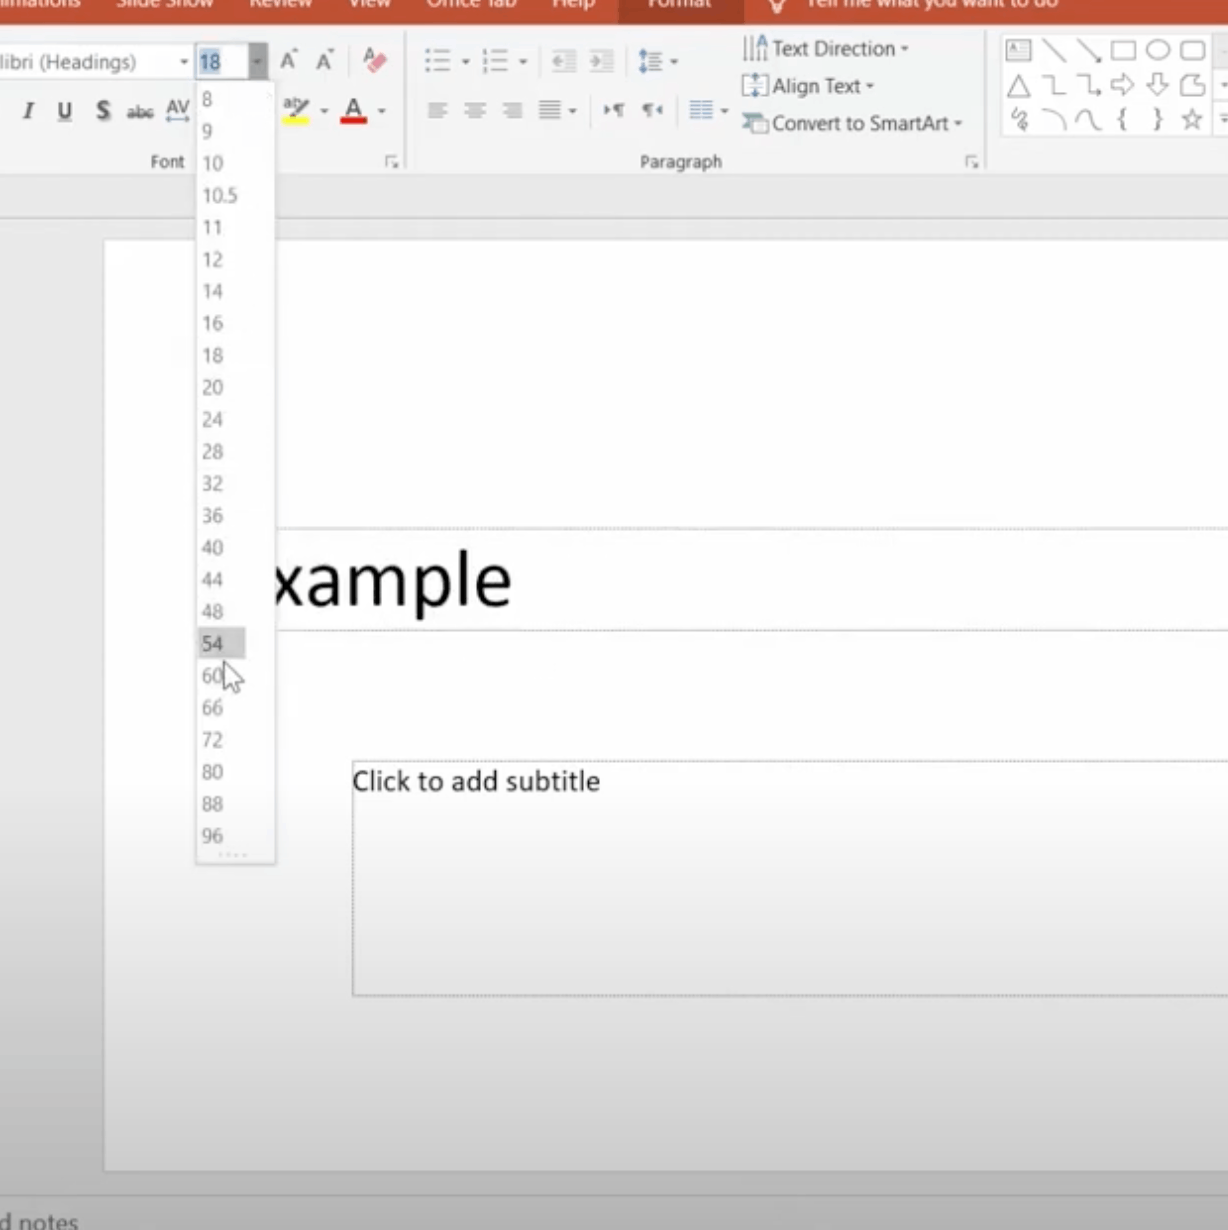The width and height of the screenshot is (1228, 1230).
Task: Decrease list indent level
Action: click(x=564, y=61)
